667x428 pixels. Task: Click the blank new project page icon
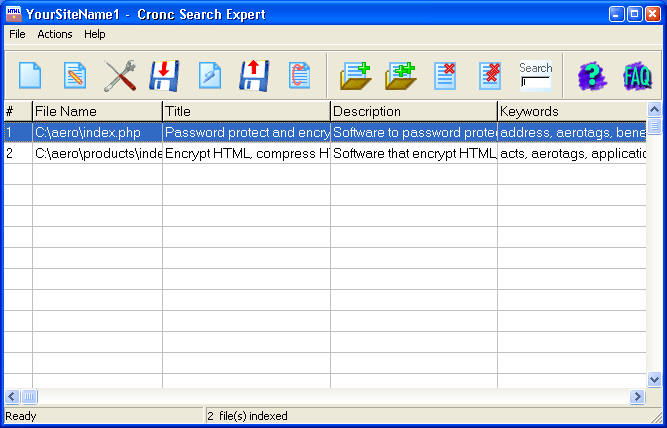30,75
